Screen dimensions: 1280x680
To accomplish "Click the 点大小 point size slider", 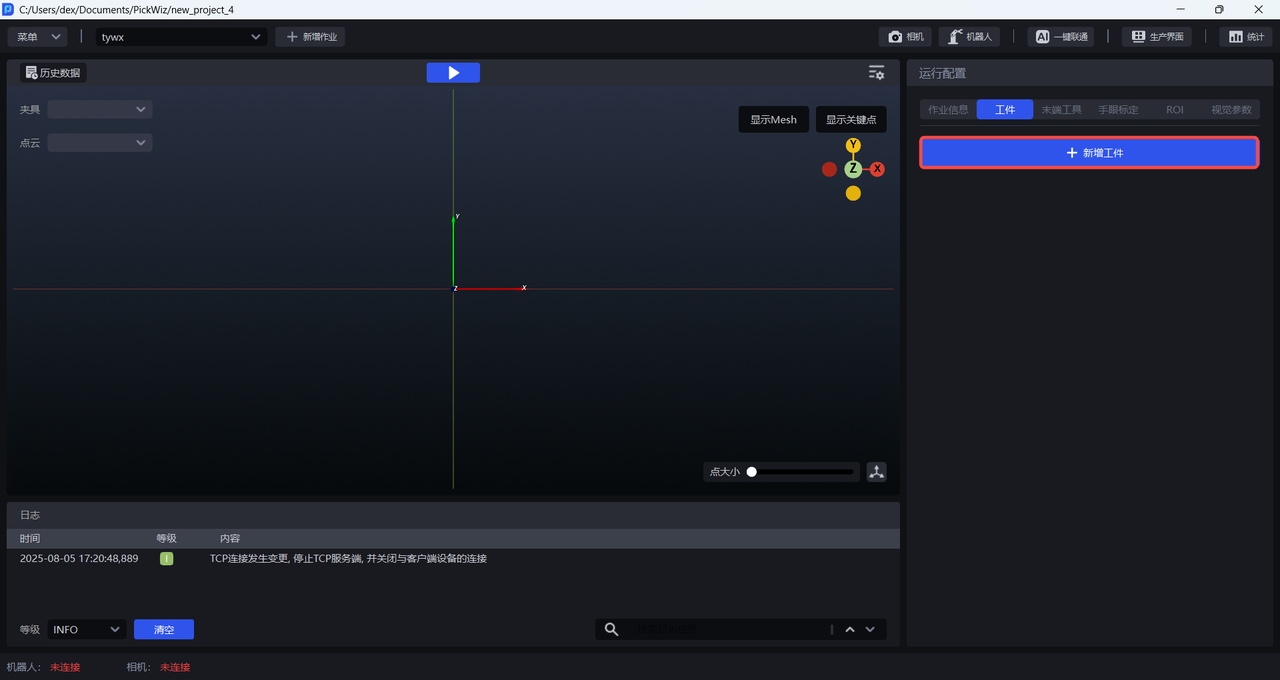I will click(x=802, y=472).
